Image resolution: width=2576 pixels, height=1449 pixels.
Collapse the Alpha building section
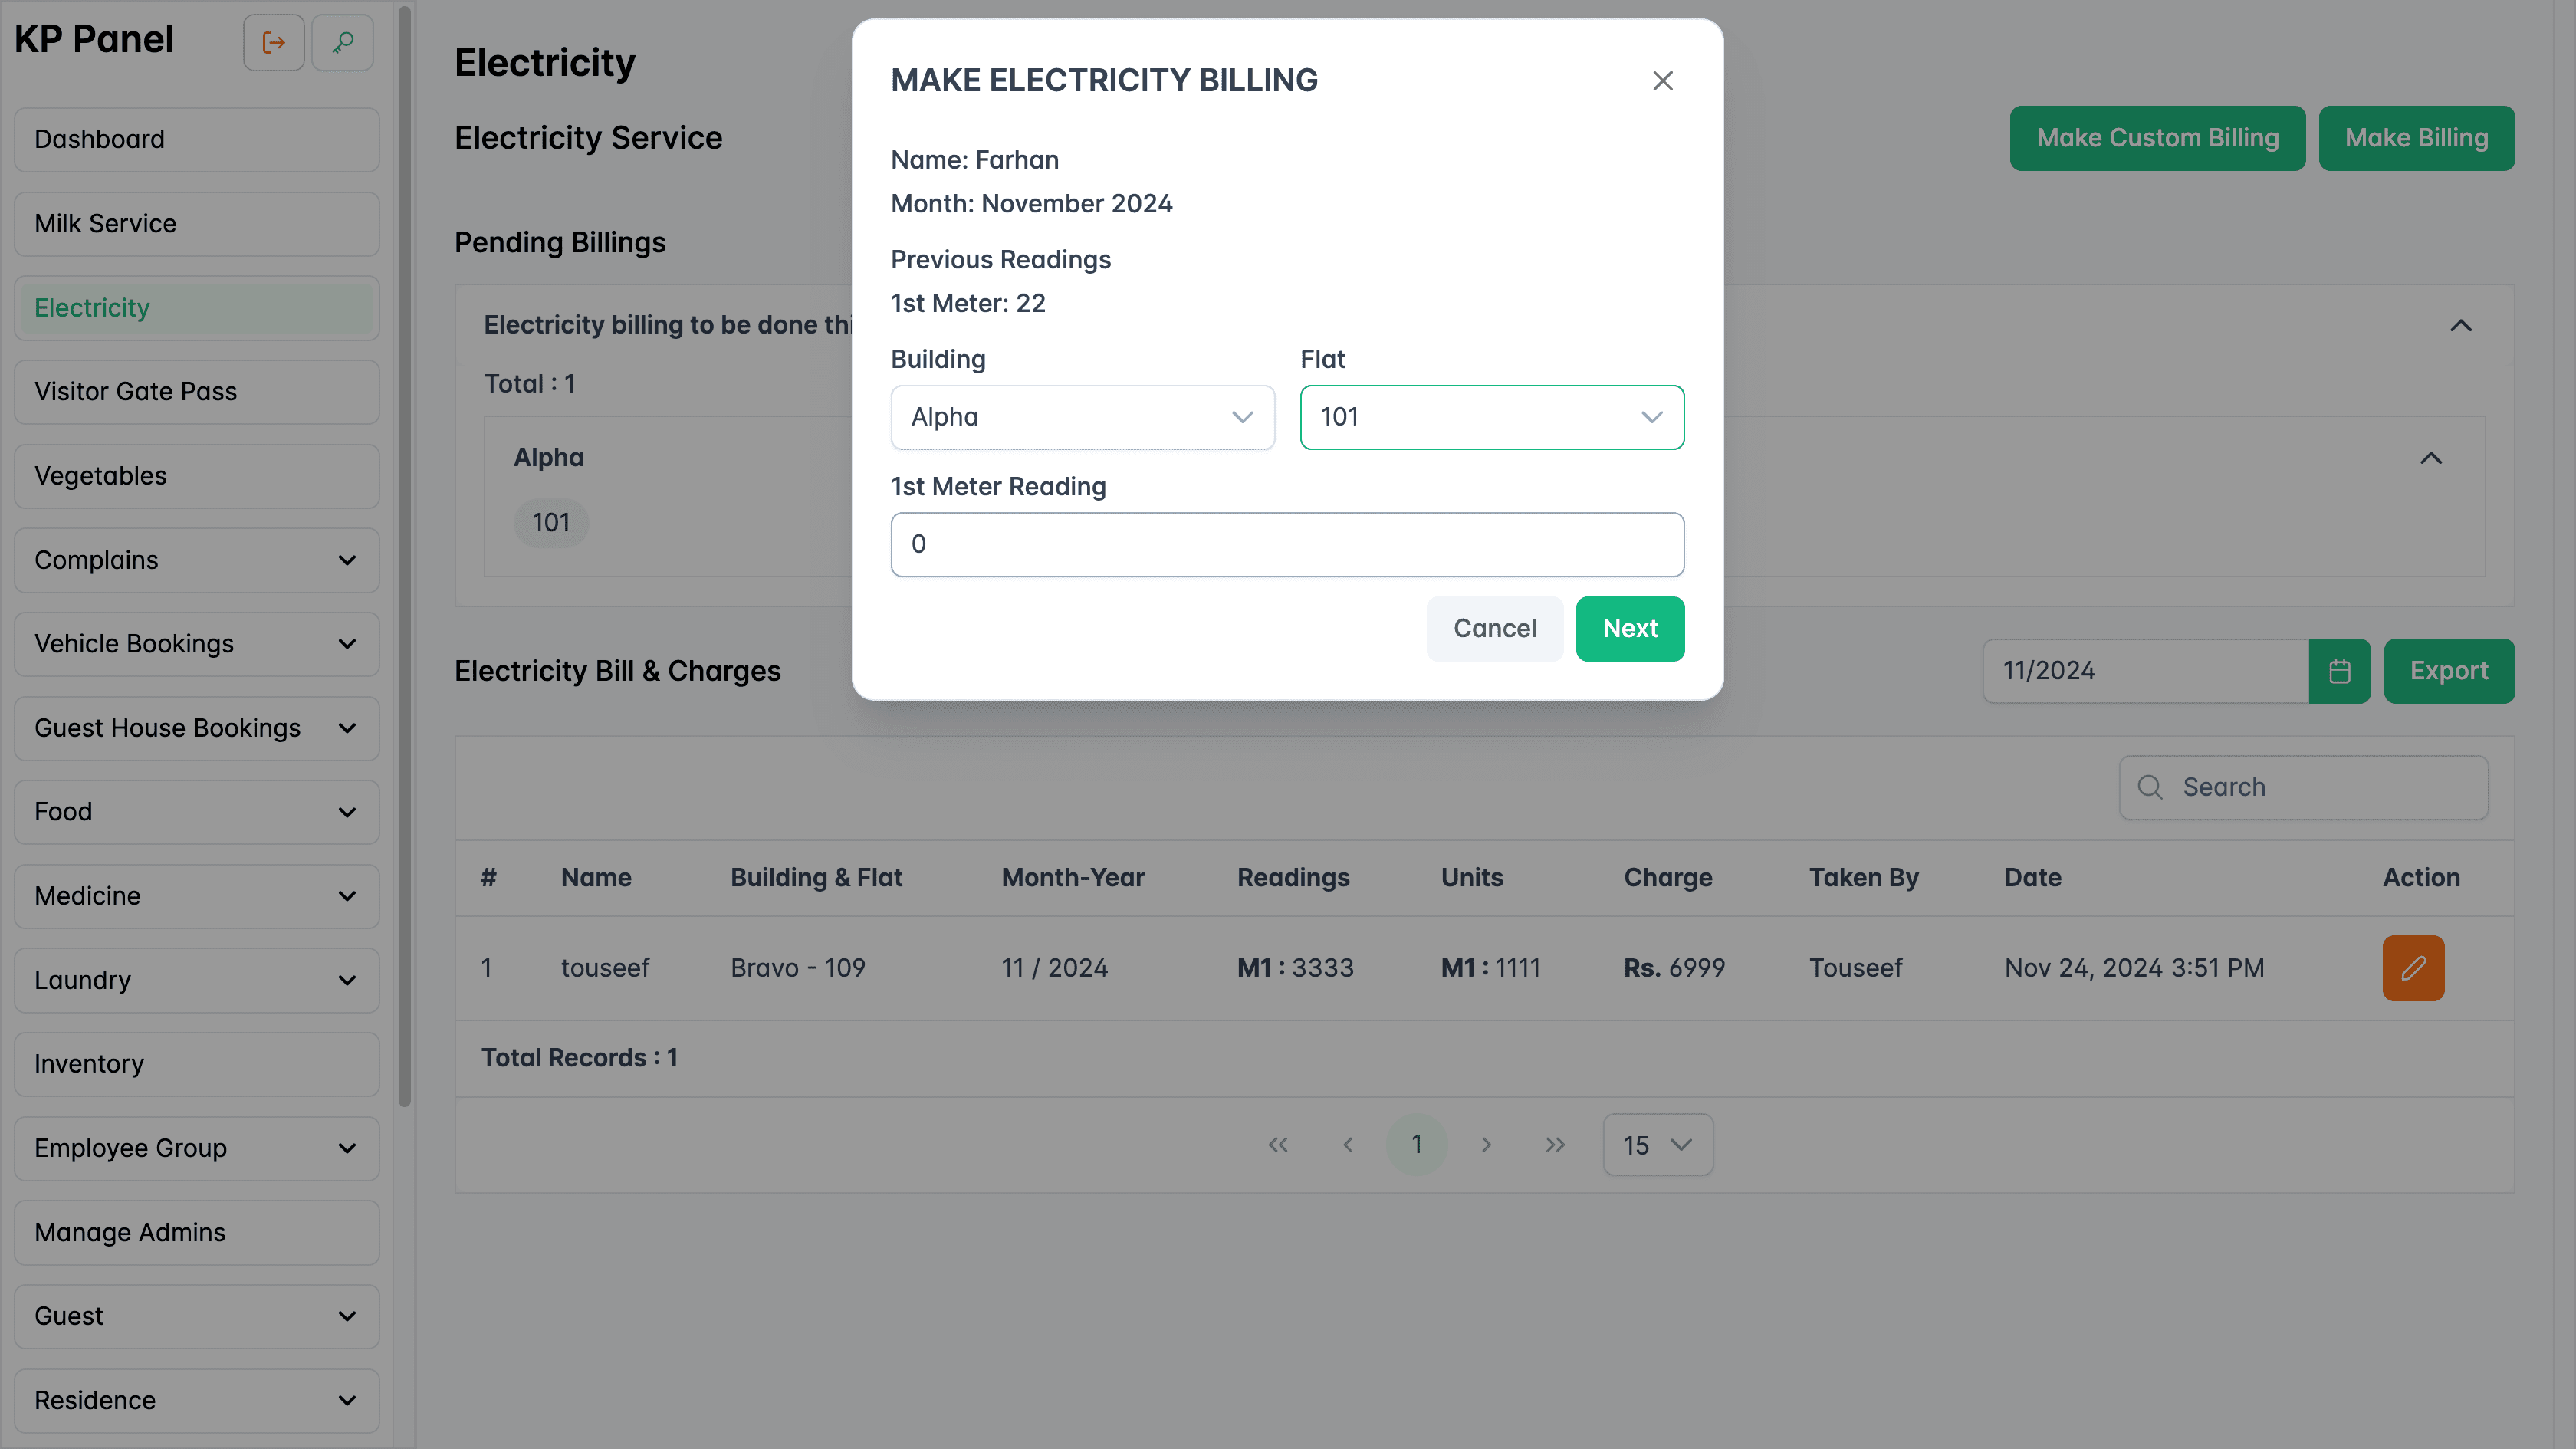(x=2432, y=458)
